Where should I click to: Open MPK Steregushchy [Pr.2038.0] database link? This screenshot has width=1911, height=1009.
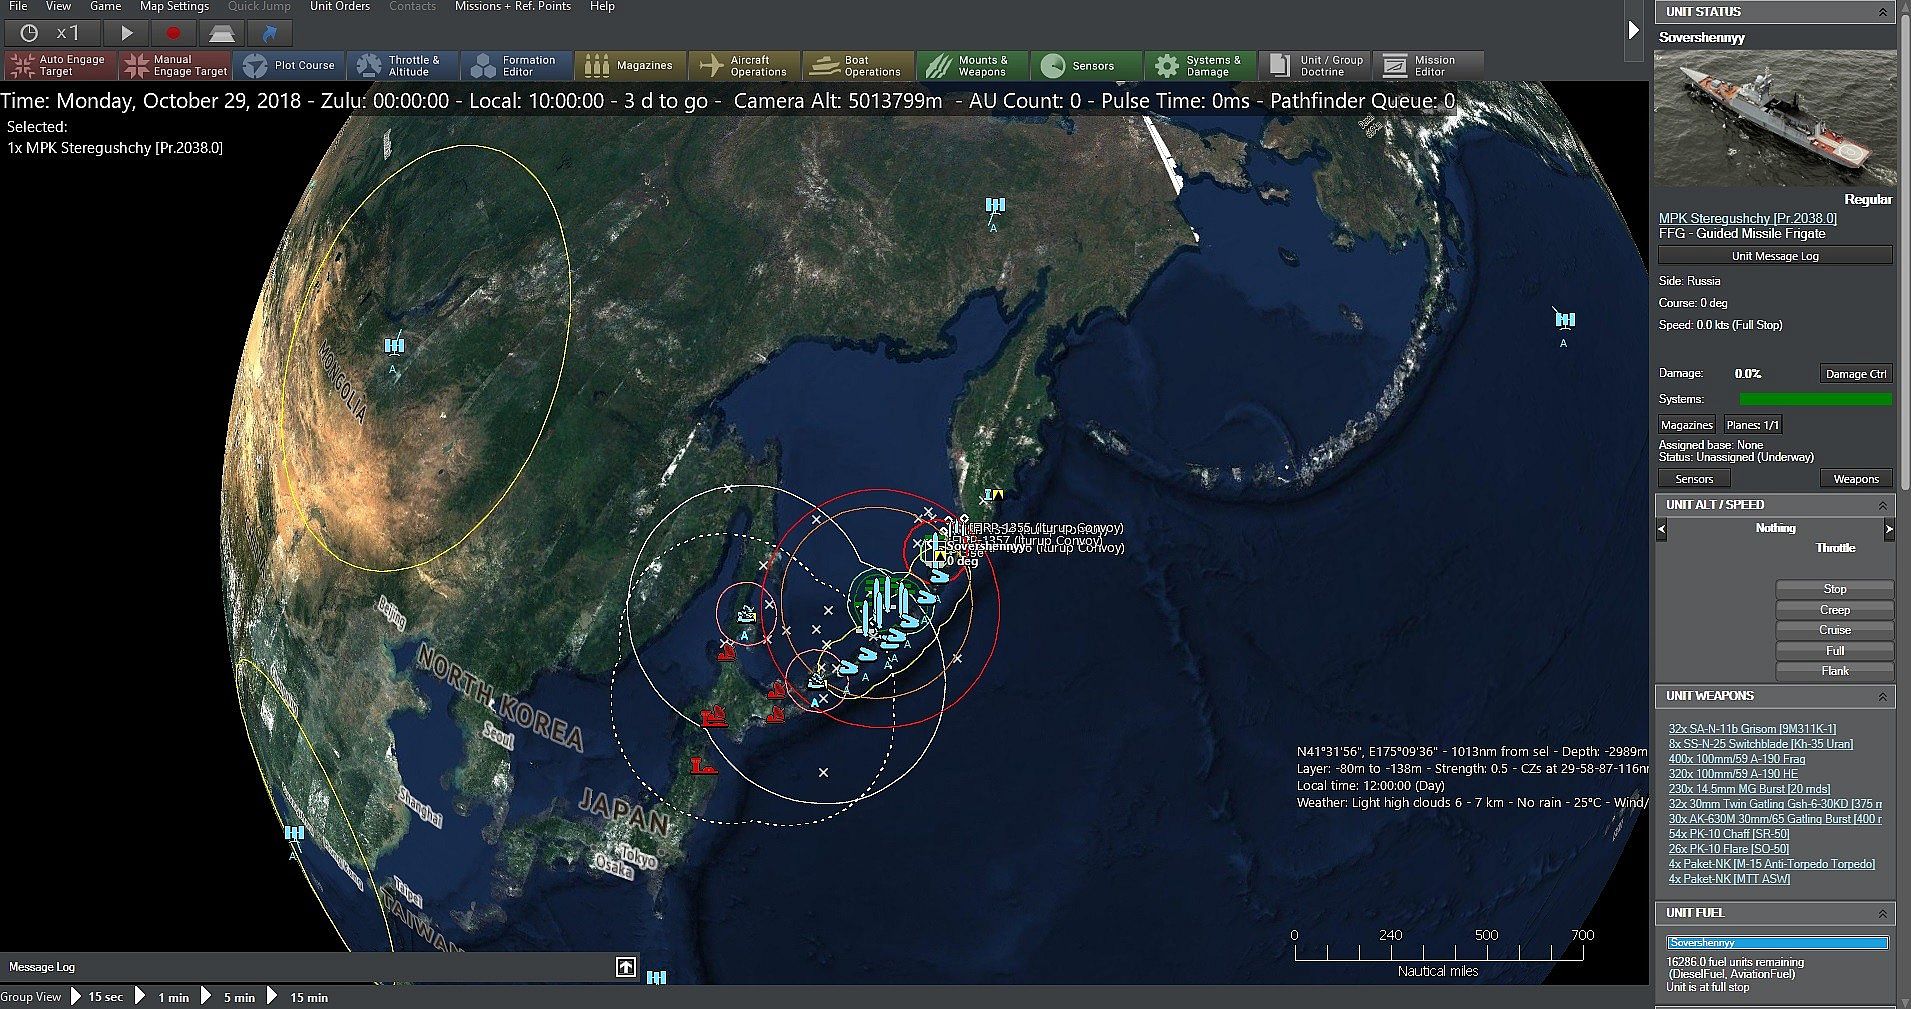pos(1747,218)
